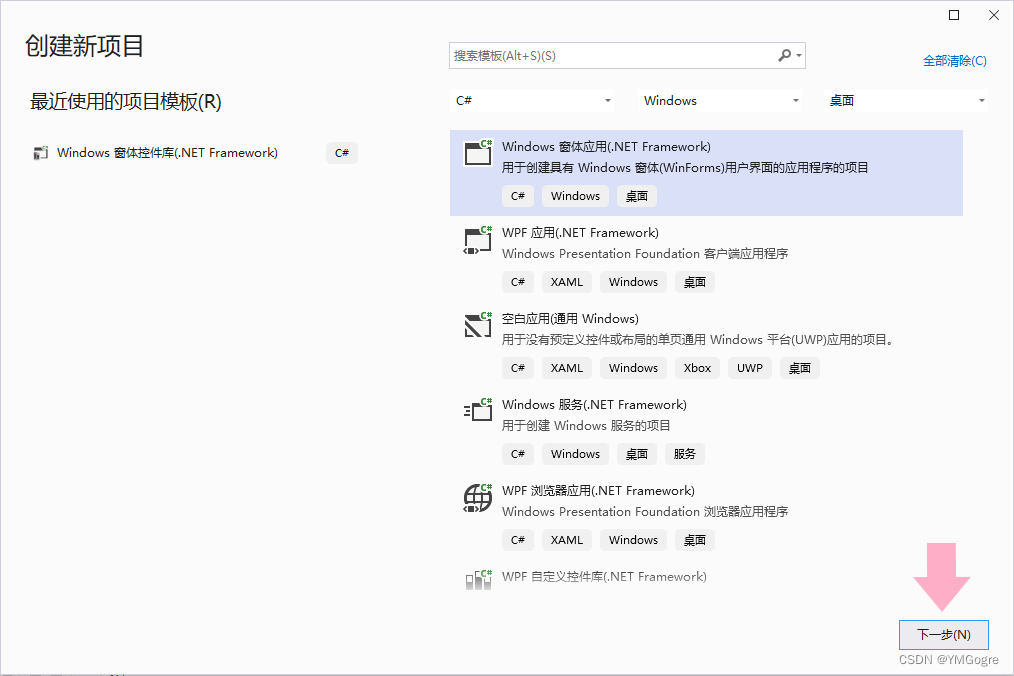
Task: Click the WPF 浏览器应用 globe icon
Action: 478,497
